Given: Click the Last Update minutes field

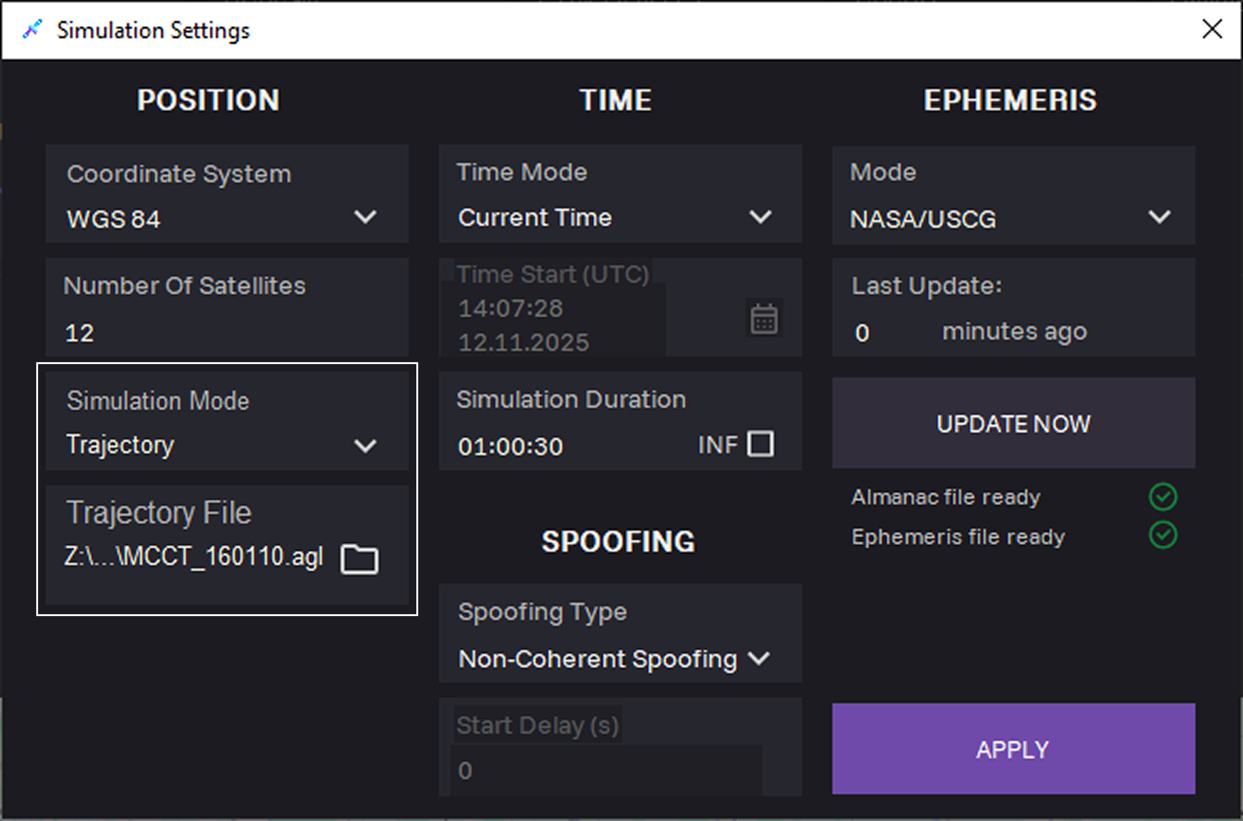Looking at the screenshot, I should coord(888,332).
